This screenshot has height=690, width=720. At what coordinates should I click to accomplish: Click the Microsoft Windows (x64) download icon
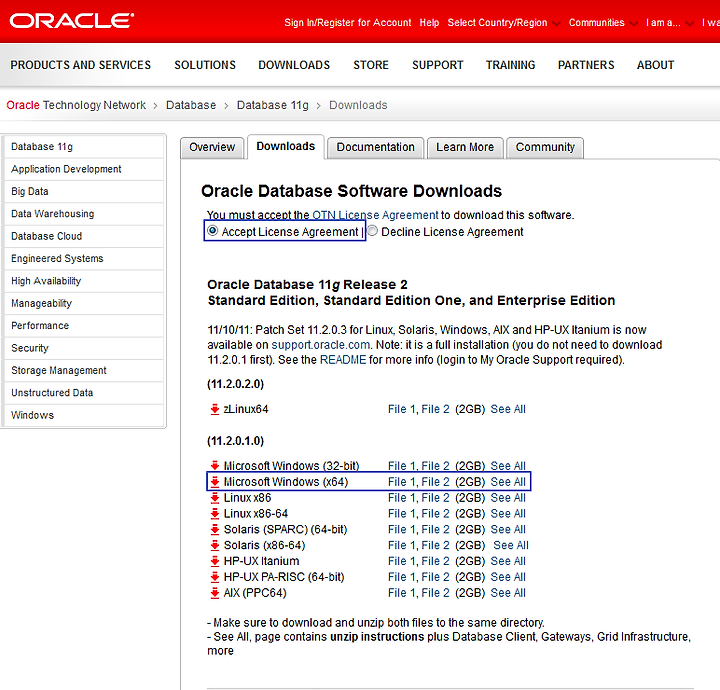tap(214, 482)
